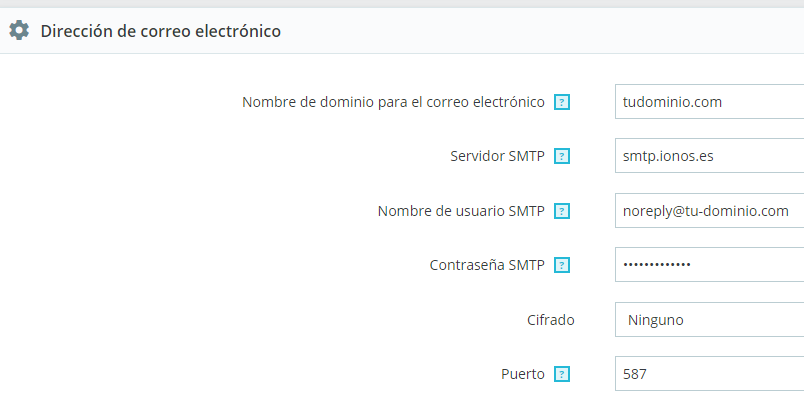Image resolution: width=804 pixels, height=414 pixels.
Task: Click the "Puerto" label text
Action: click(x=523, y=375)
